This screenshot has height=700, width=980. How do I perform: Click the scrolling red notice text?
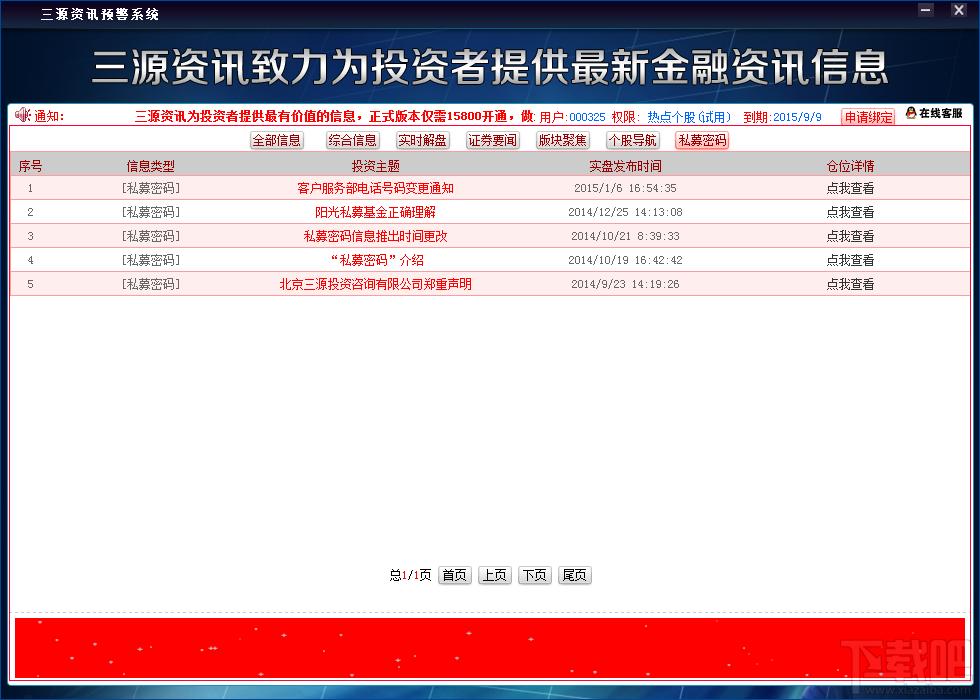334,116
